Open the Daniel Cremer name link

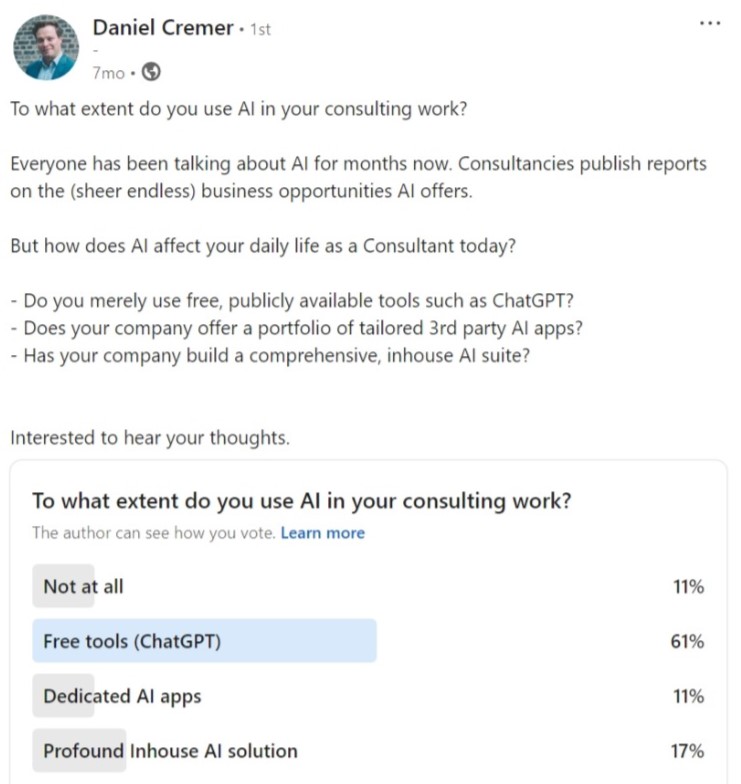[163, 28]
